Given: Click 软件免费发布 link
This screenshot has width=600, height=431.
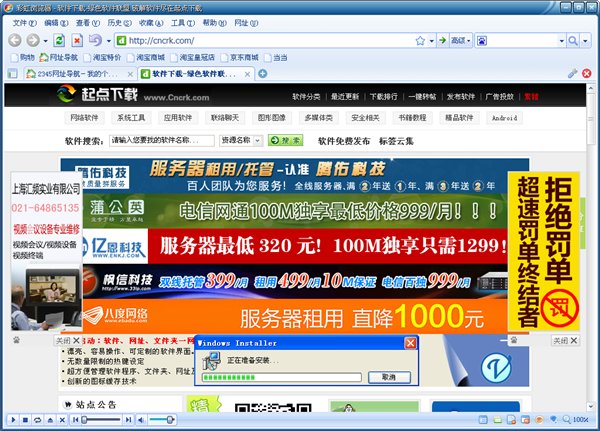Looking at the screenshot, I should tap(344, 141).
